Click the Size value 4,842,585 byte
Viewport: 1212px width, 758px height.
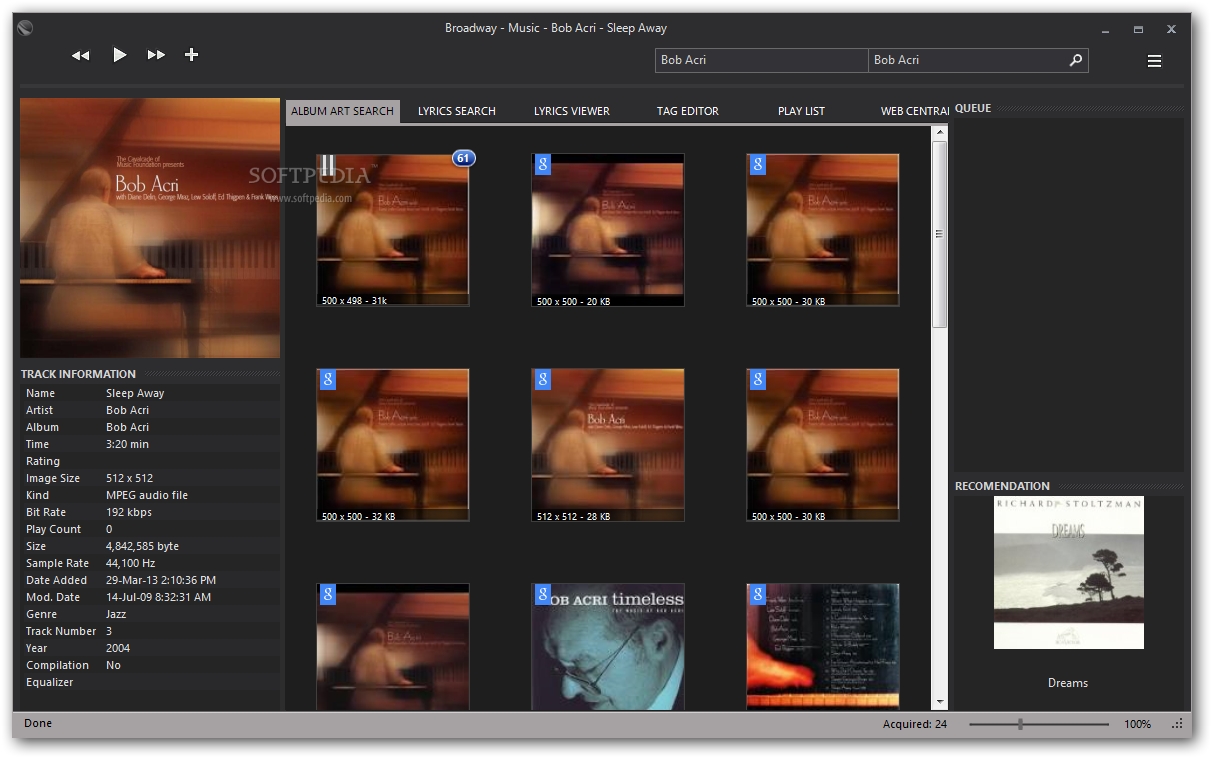pos(143,546)
